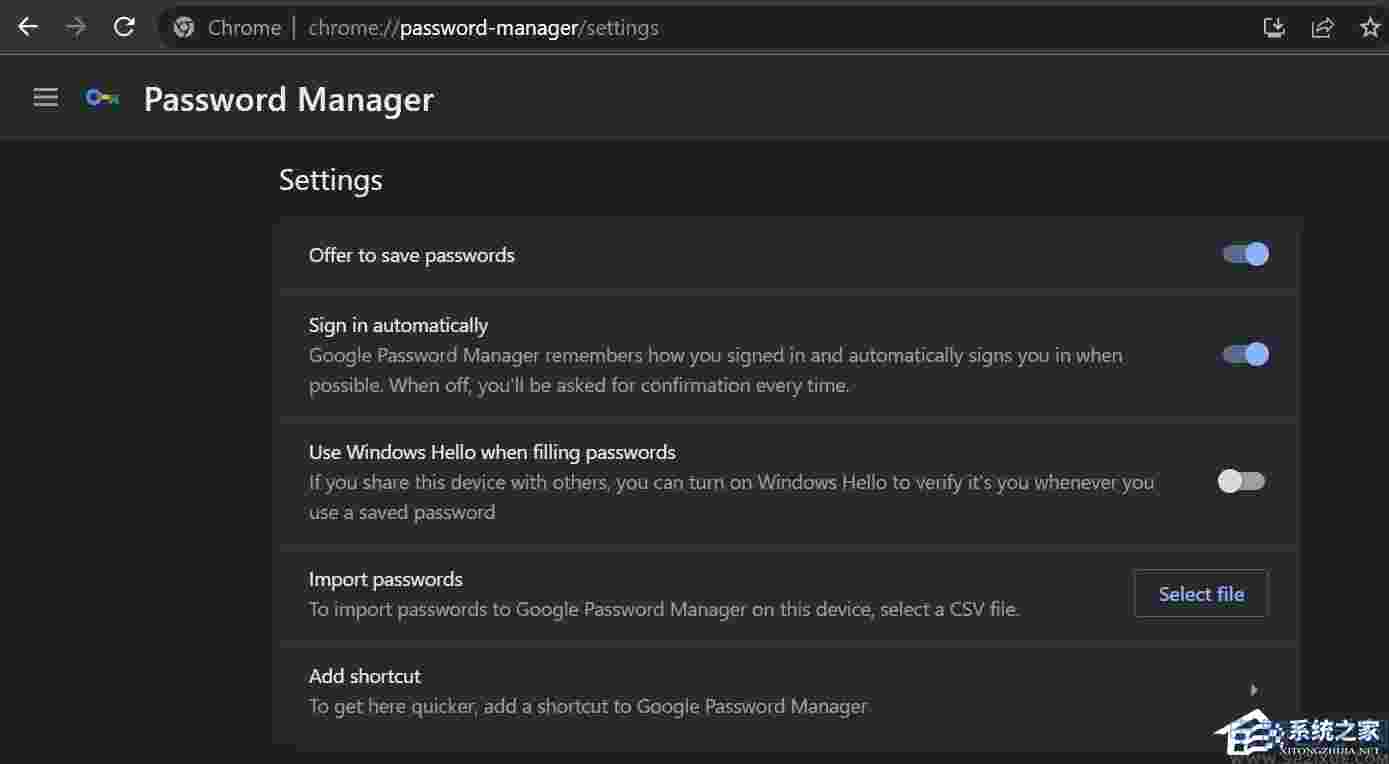Image resolution: width=1389 pixels, height=764 pixels.
Task: Click the chrome://password-manager/settings URL
Action: point(483,28)
